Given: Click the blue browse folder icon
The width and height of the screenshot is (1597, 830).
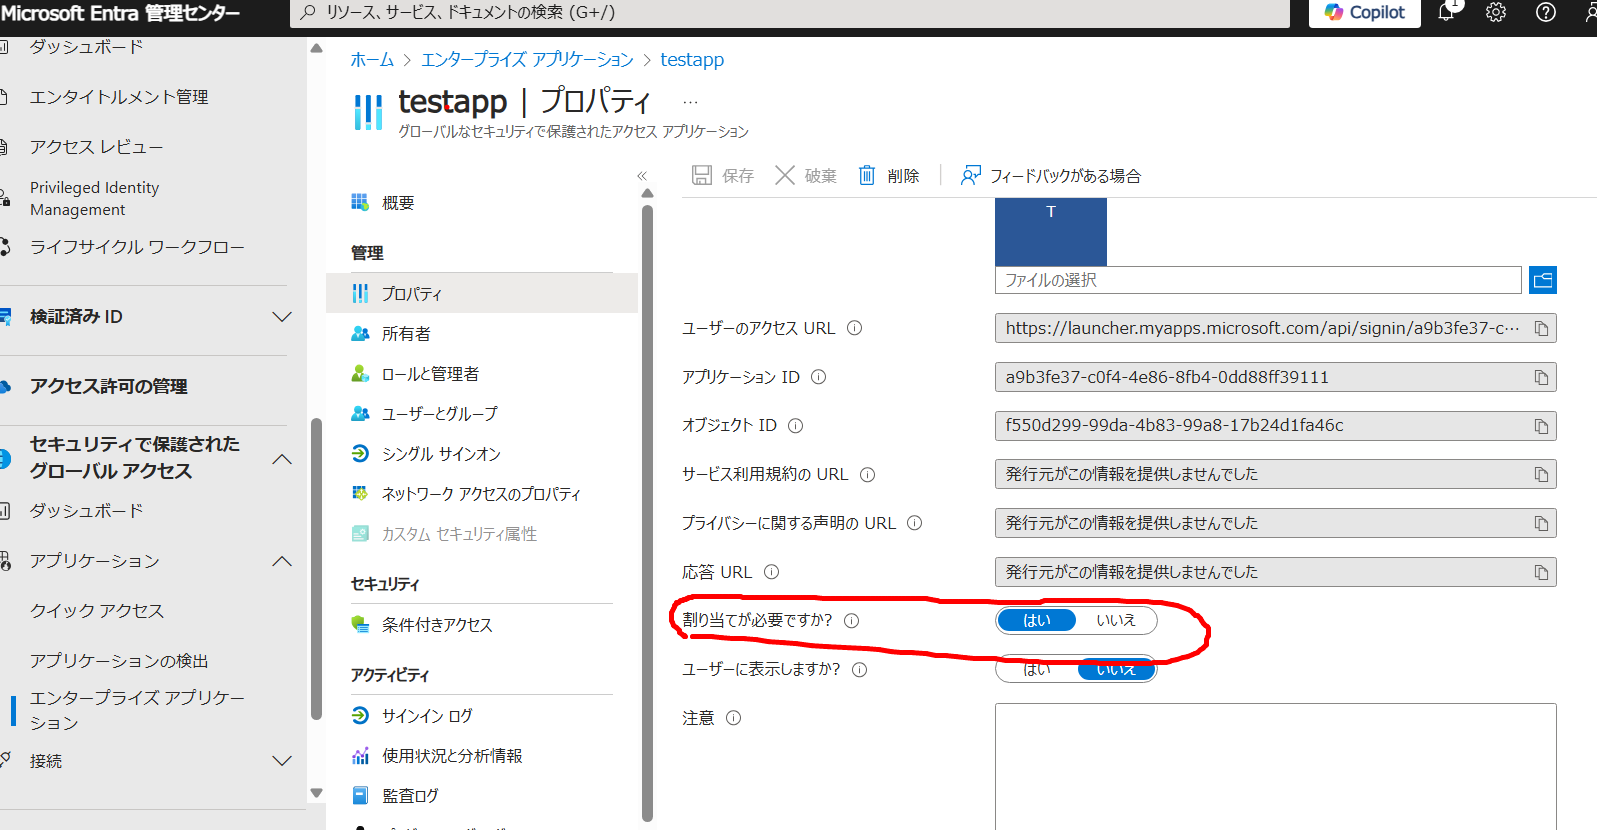Looking at the screenshot, I should pos(1543,280).
